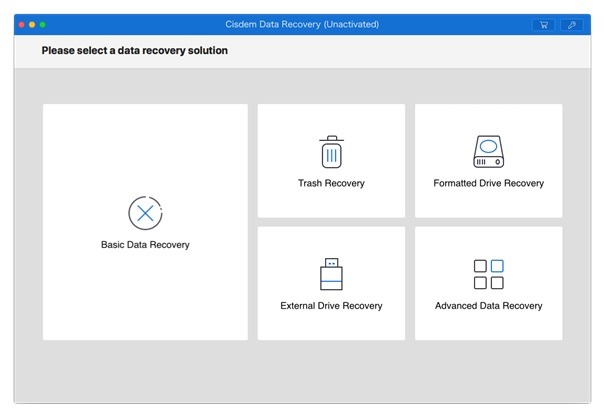Viewport: 606px width, 419px height.
Task: Select the trash can icon
Action: pyautogui.click(x=331, y=152)
